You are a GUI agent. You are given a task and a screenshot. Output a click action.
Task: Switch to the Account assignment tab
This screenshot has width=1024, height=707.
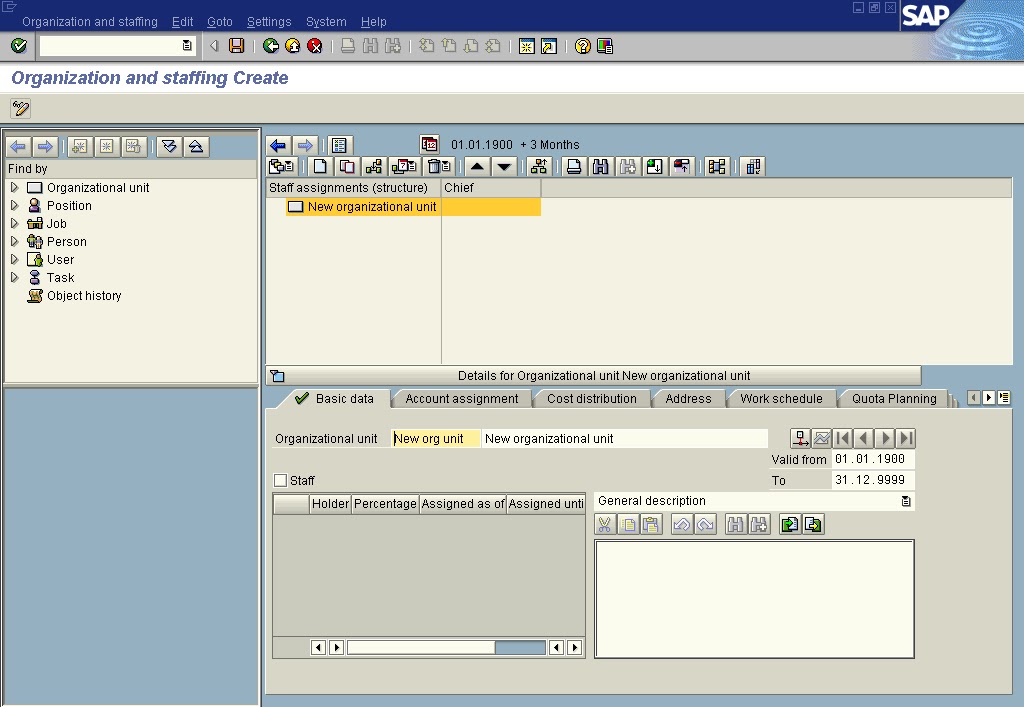460,397
